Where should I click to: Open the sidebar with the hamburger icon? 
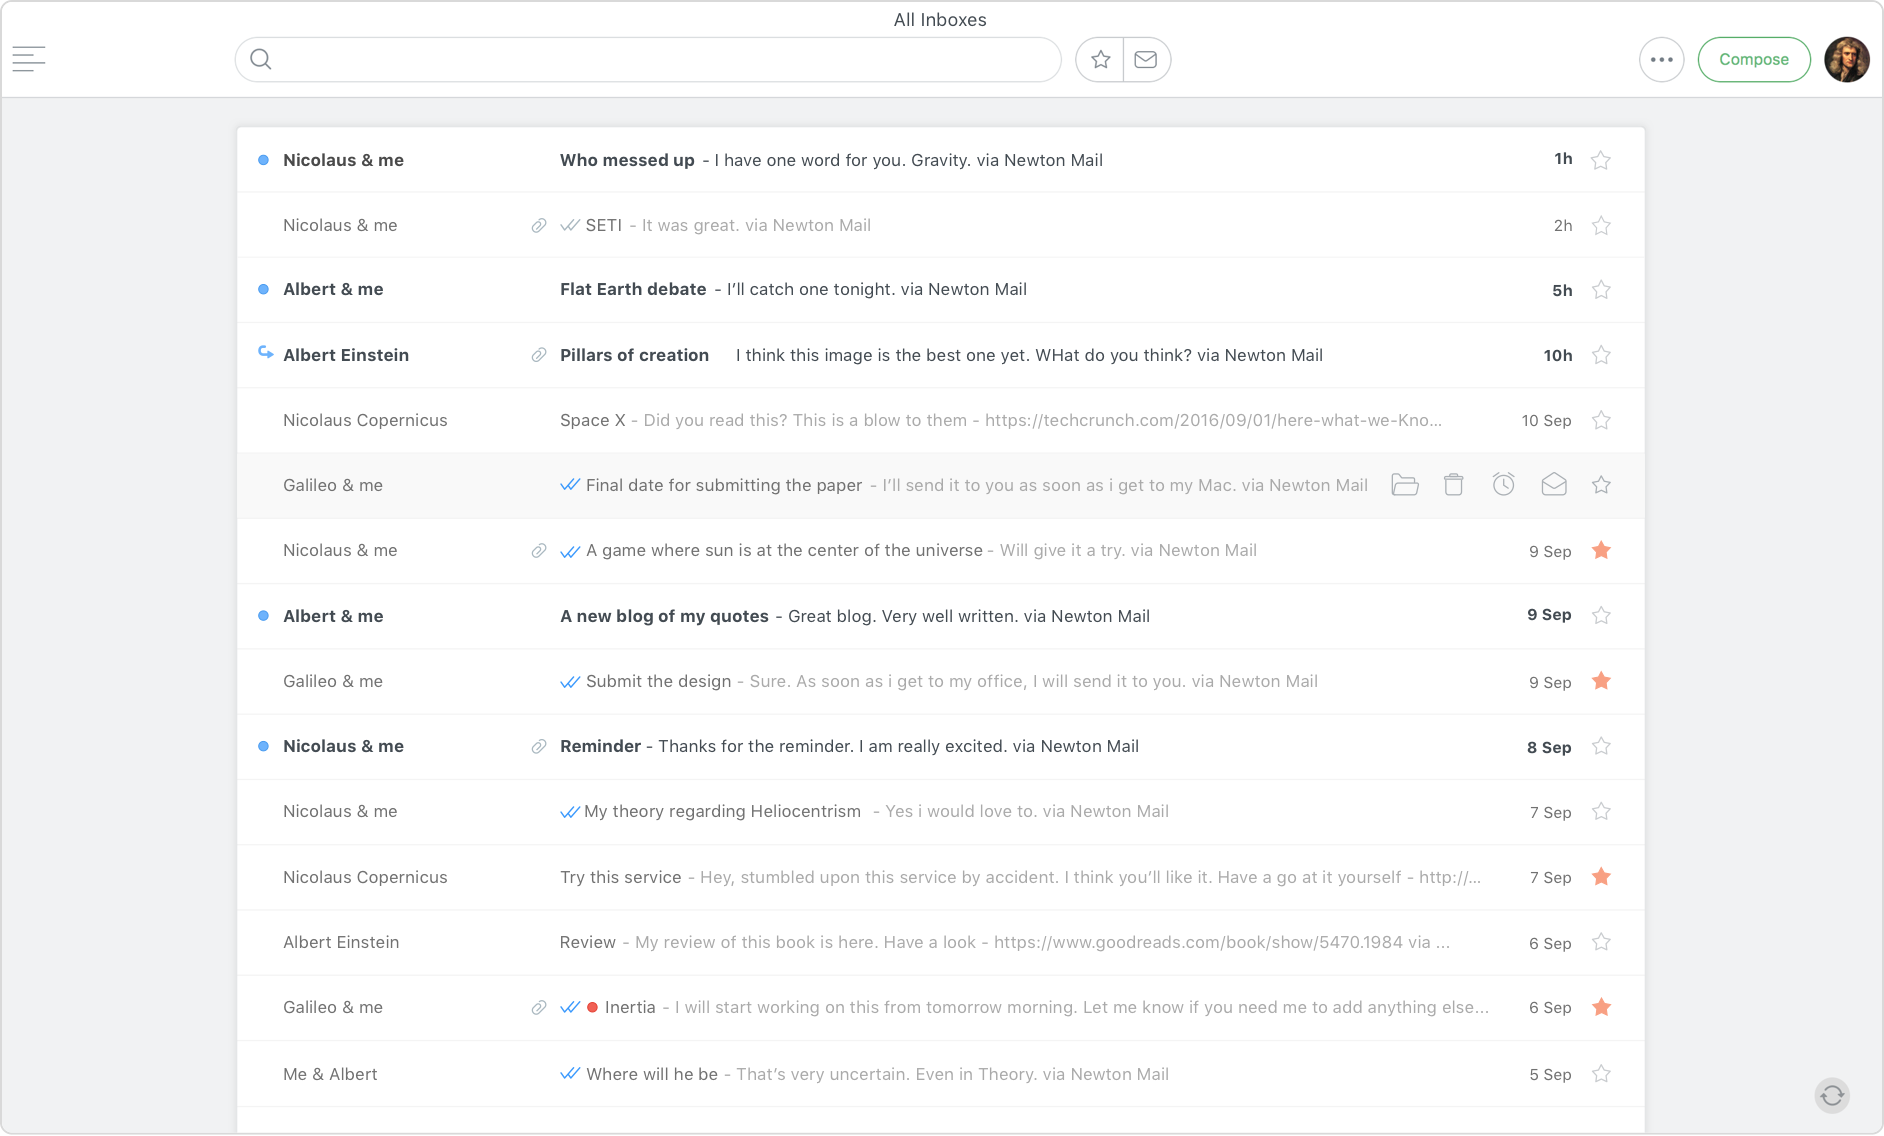(x=29, y=59)
